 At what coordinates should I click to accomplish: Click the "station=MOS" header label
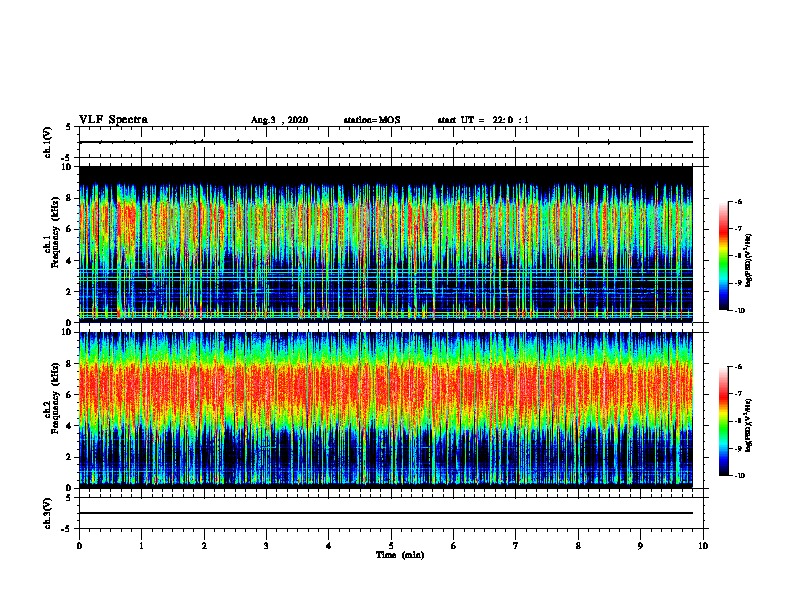[372, 120]
